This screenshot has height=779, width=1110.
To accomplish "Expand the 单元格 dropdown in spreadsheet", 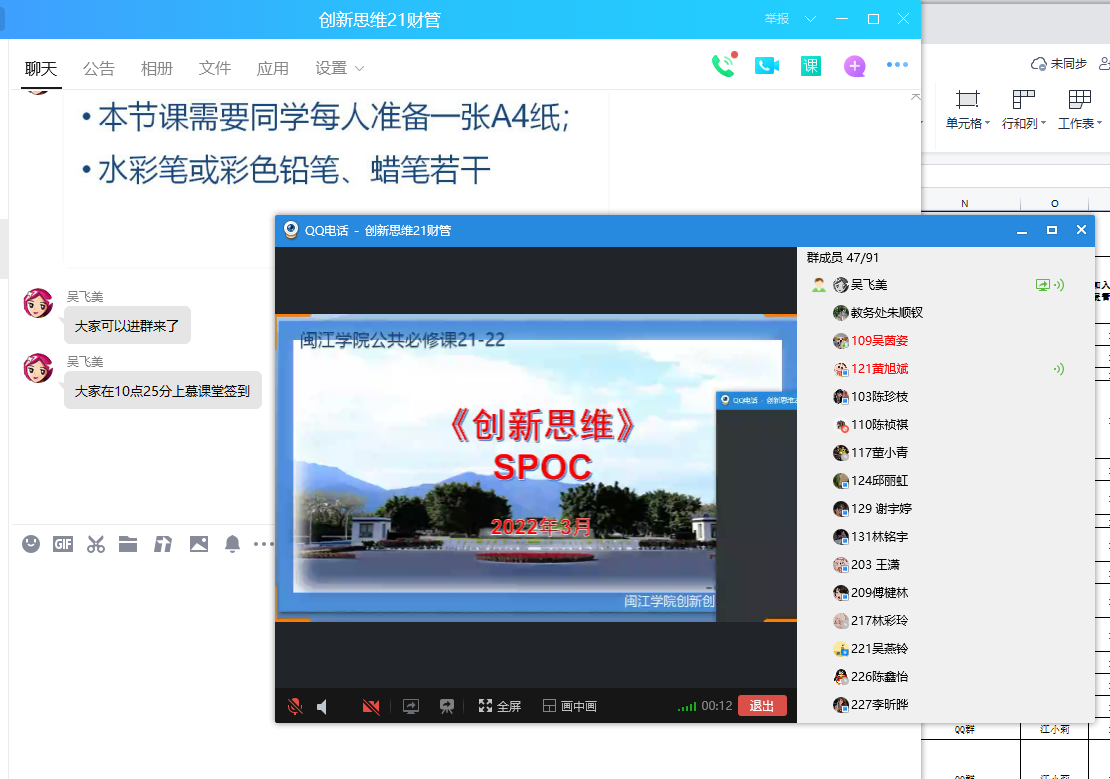I will [967, 123].
